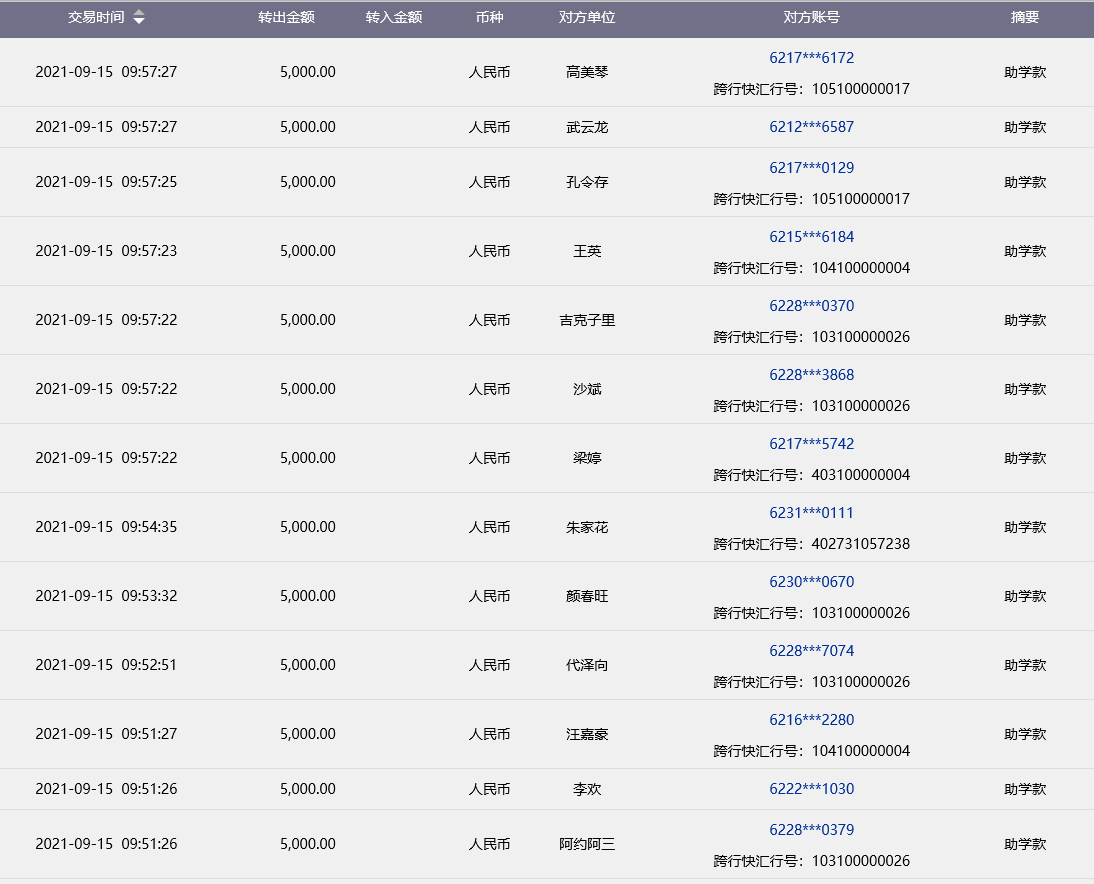Image resolution: width=1094 pixels, height=884 pixels.
Task: Select account number 6228***0370
Action: coord(811,306)
